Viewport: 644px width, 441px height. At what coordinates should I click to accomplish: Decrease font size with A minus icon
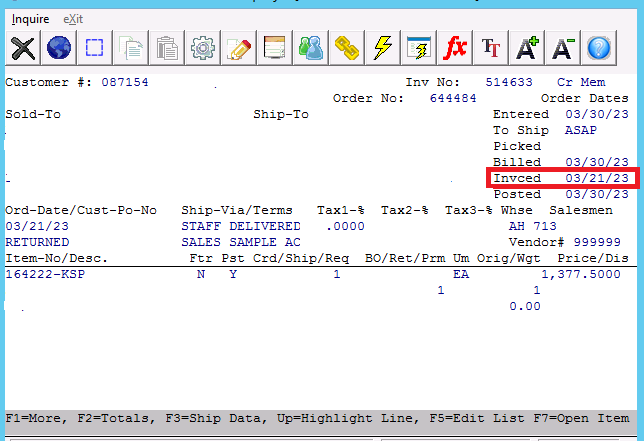pyautogui.click(x=563, y=48)
